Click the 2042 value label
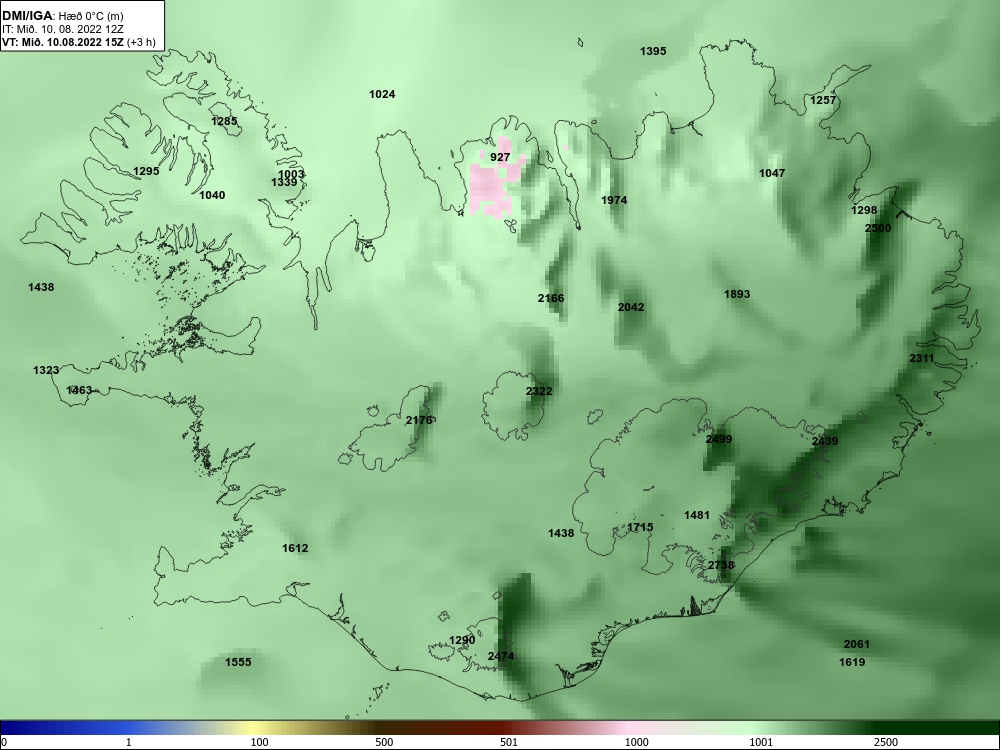This screenshot has height=750, width=1000. (x=631, y=307)
